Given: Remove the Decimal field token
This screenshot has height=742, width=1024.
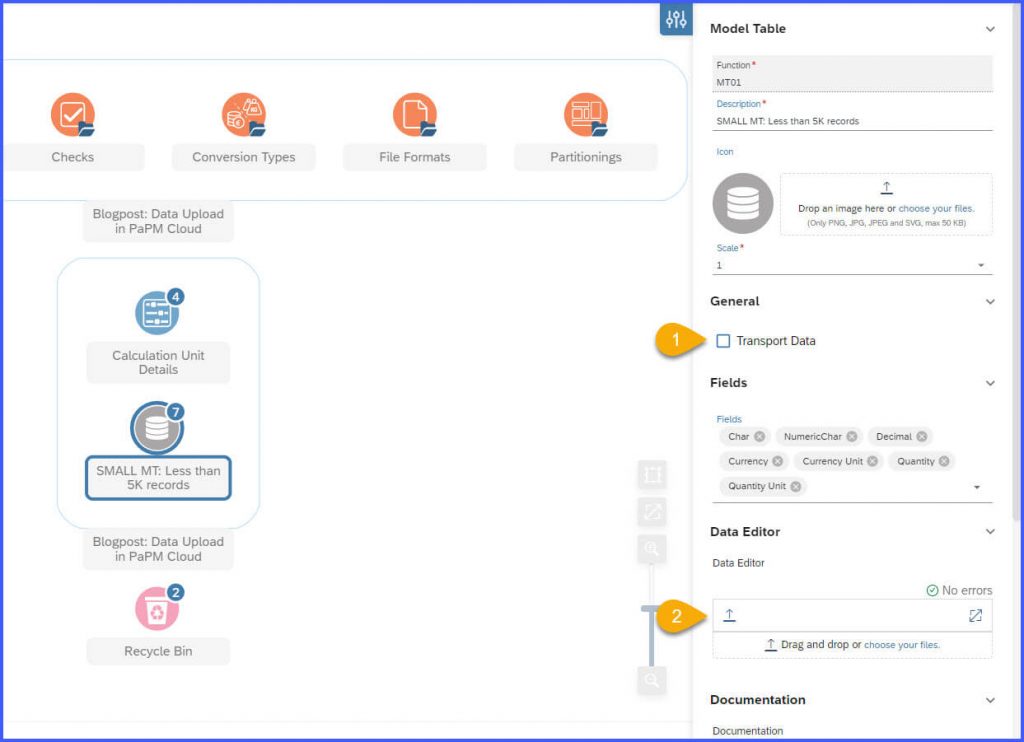Looking at the screenshot, I should pyautogui.click(x=921, y=436).
